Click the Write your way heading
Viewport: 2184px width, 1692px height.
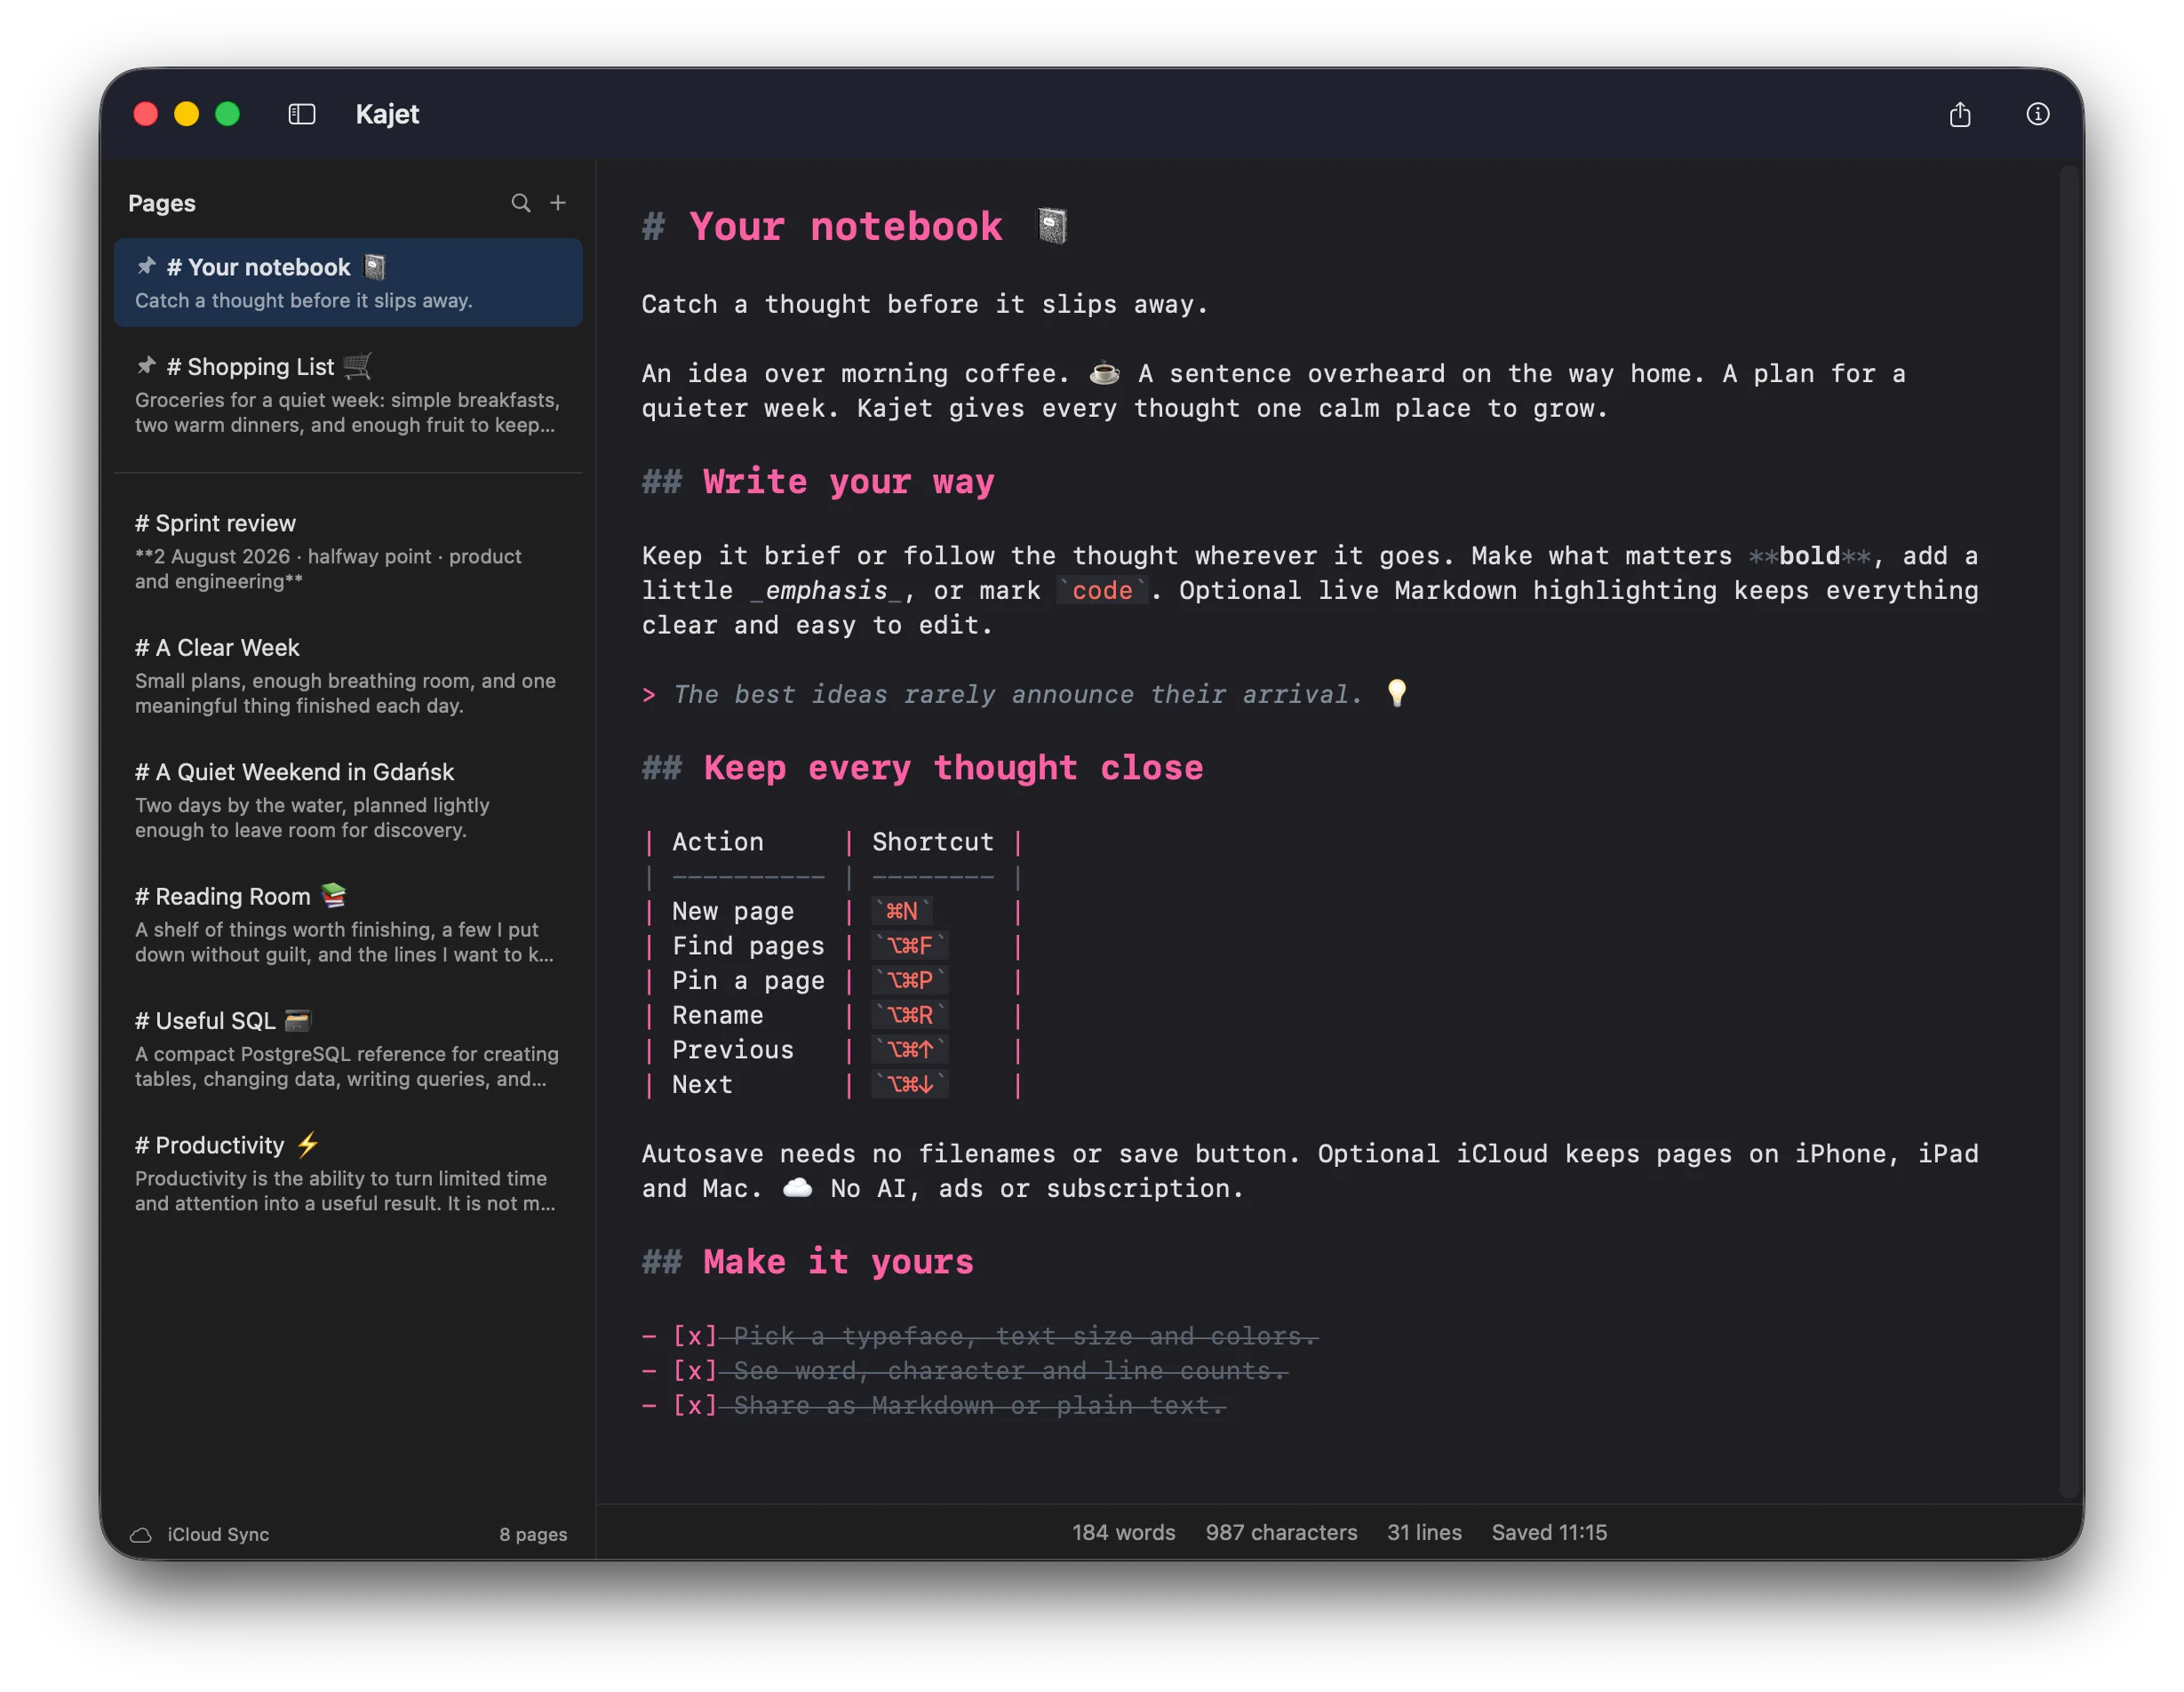(818, 482)
